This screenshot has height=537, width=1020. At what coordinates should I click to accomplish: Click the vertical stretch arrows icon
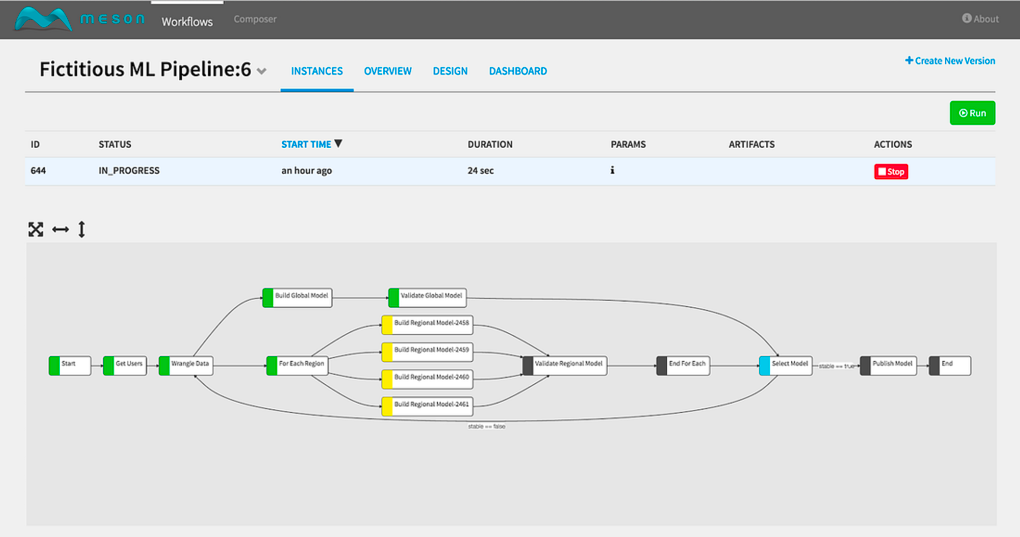[x=82, y=230]
